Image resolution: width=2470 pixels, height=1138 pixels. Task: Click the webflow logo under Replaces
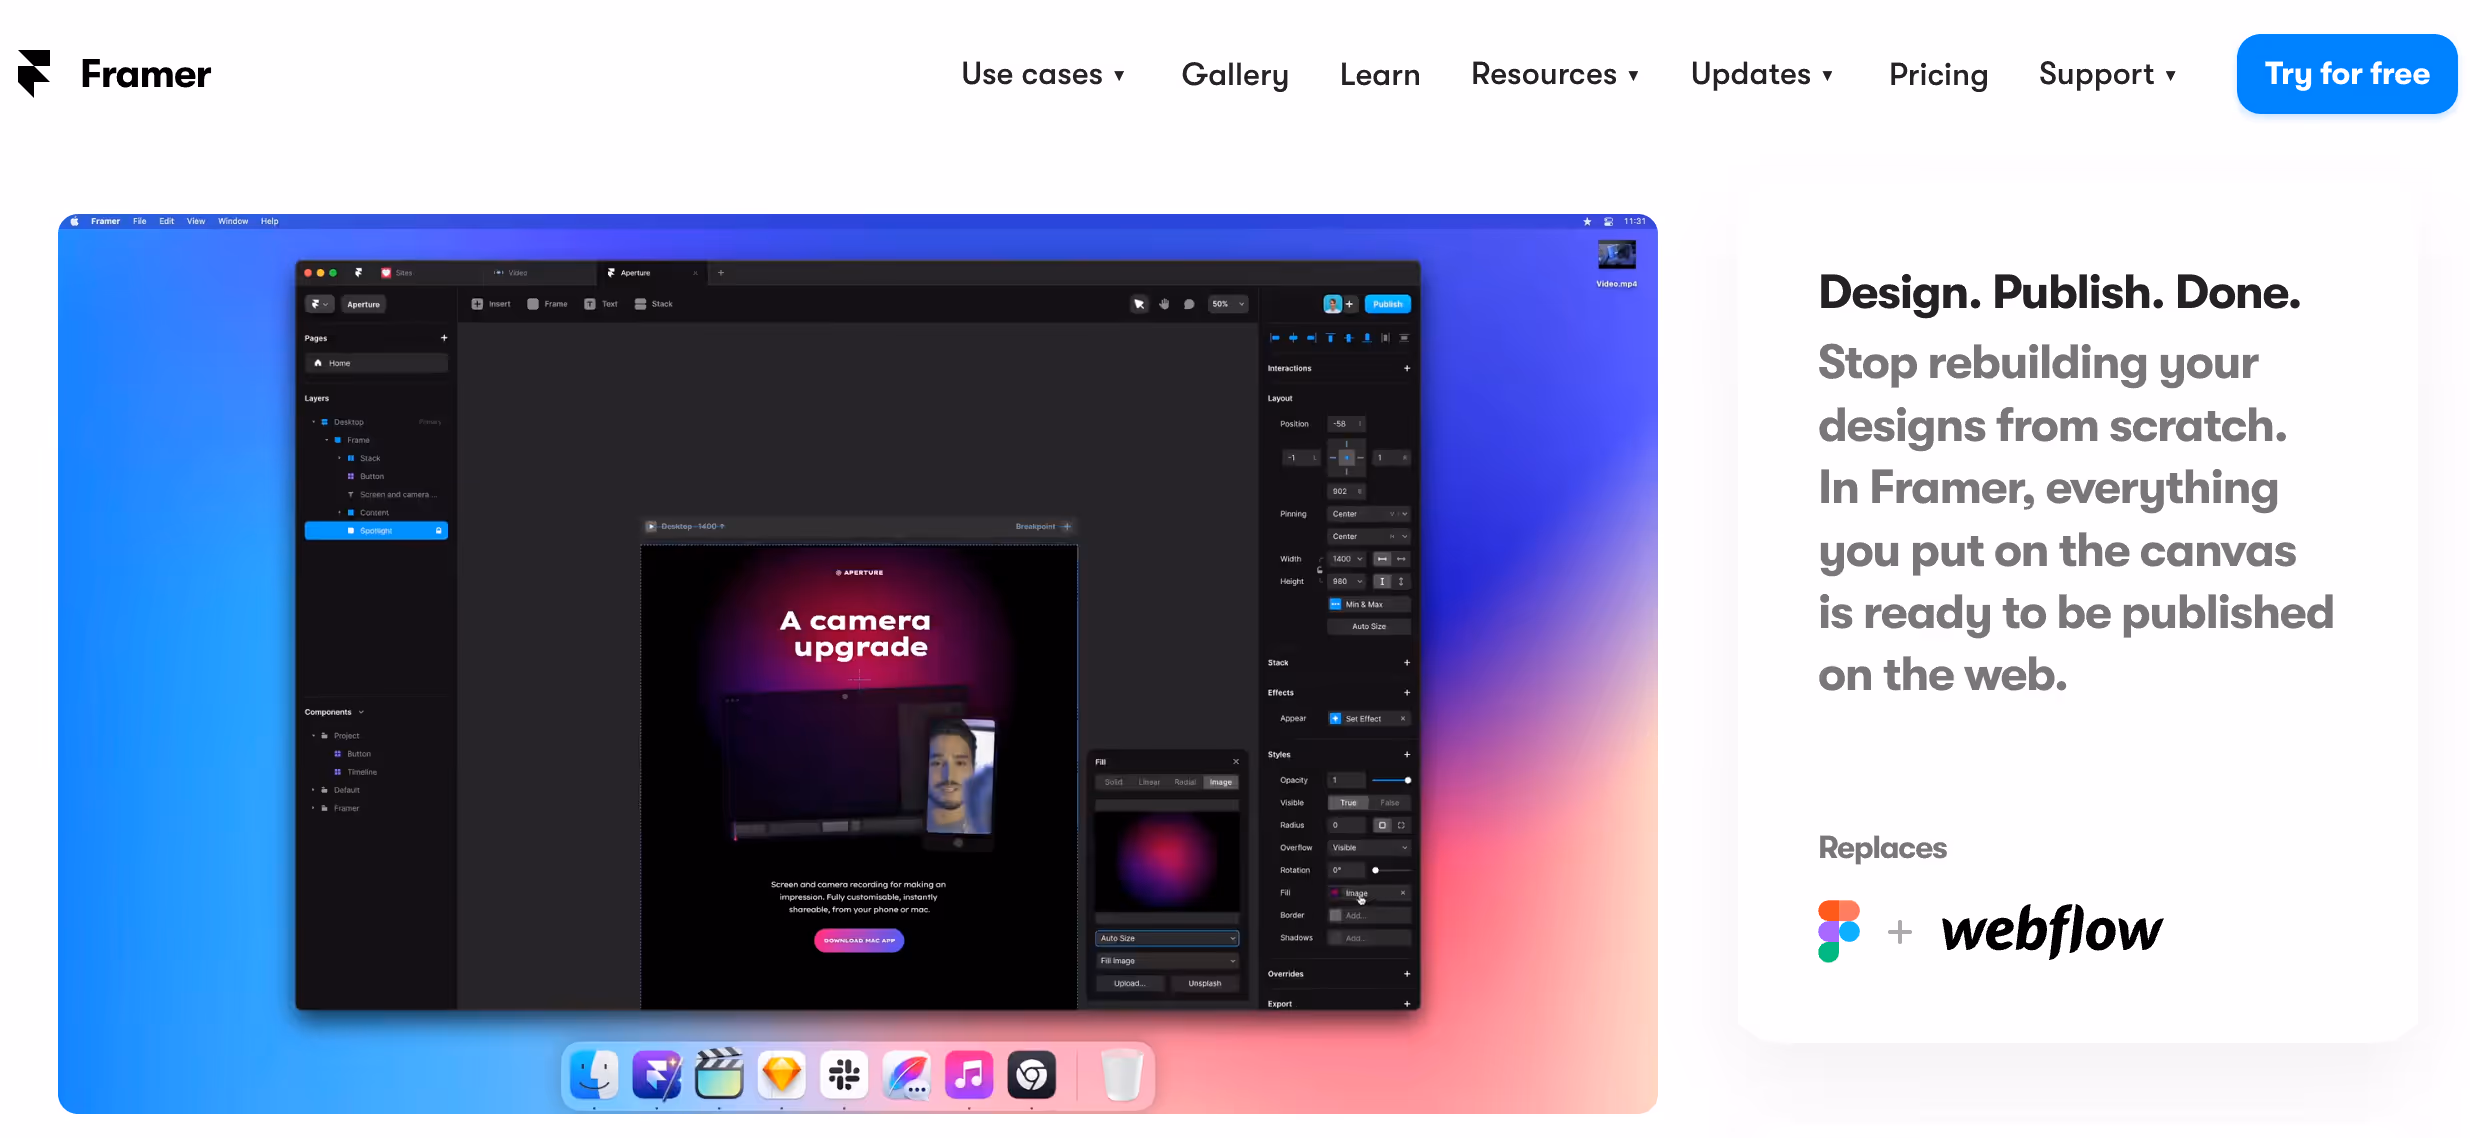click(2052, 931)
